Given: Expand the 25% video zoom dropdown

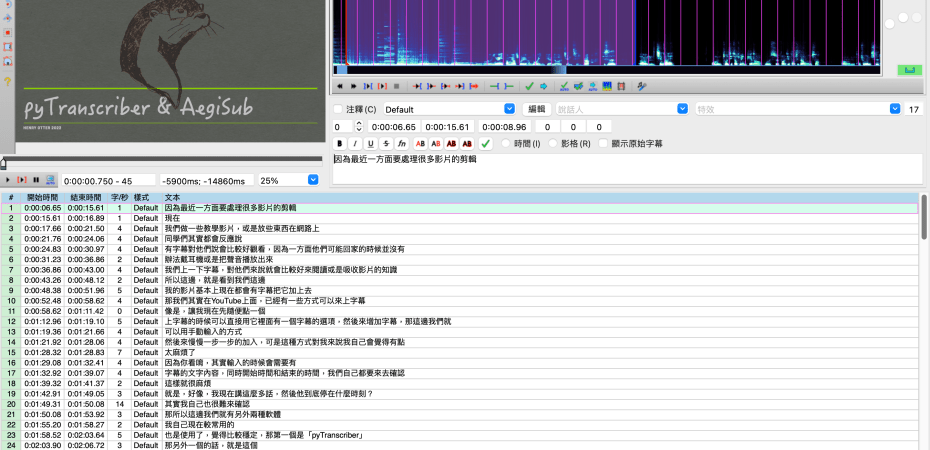Looking at the screenshot, I should coord(313,180).
